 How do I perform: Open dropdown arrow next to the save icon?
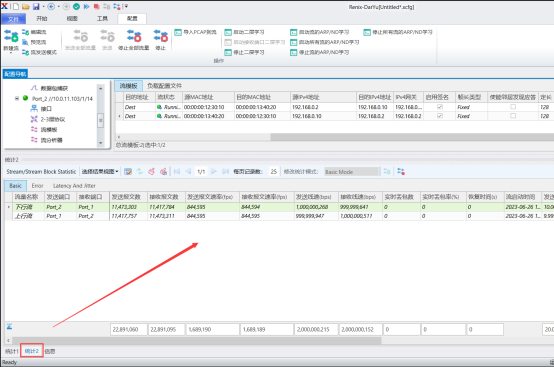coord(43,6)
